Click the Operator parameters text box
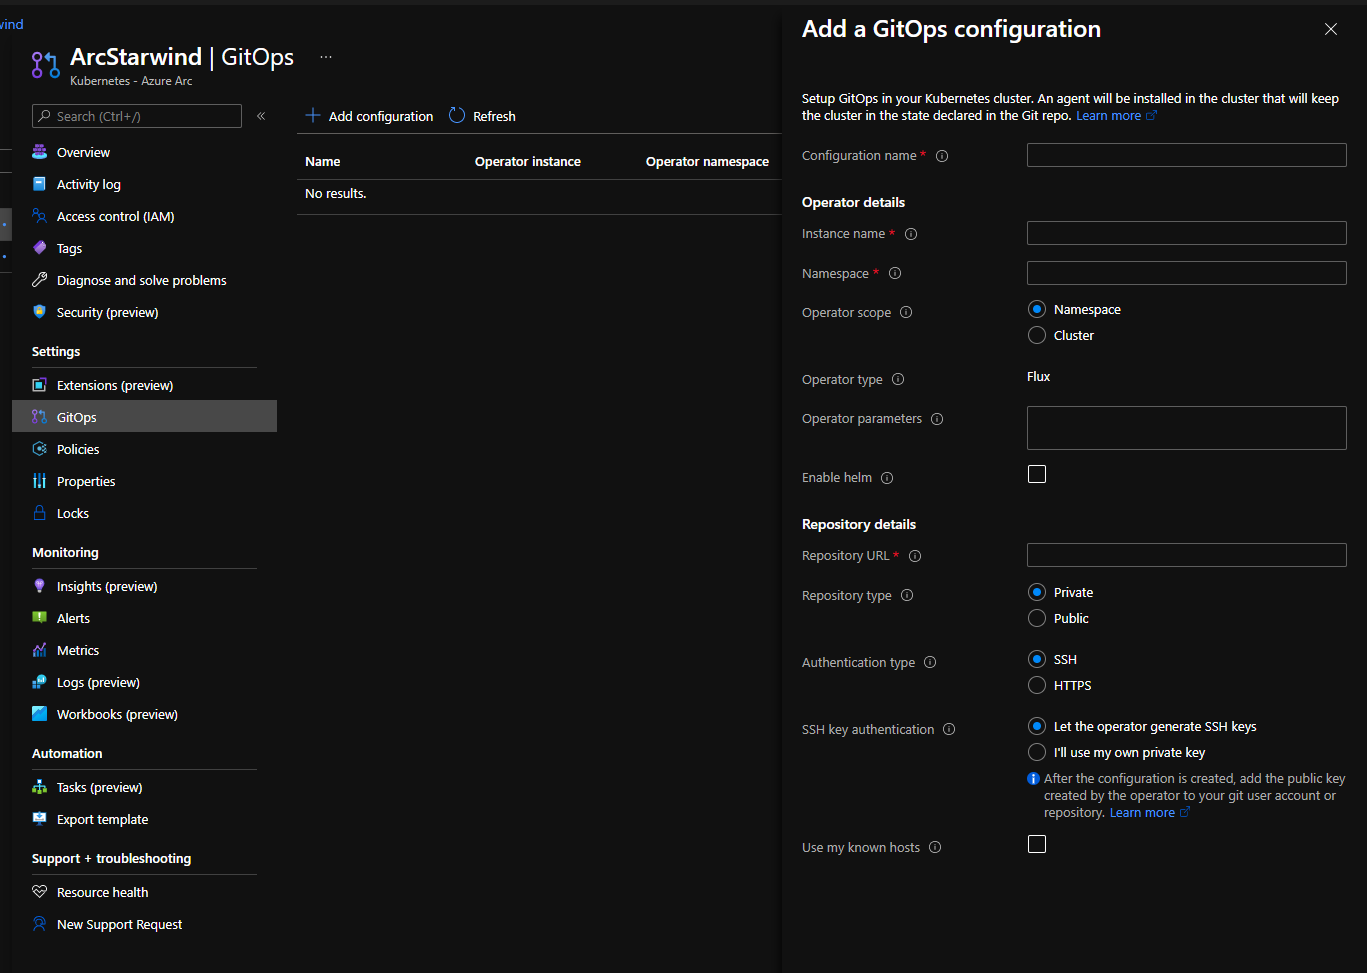The width and height of the screenshot is (1367, 973). tap(1186, 428)
